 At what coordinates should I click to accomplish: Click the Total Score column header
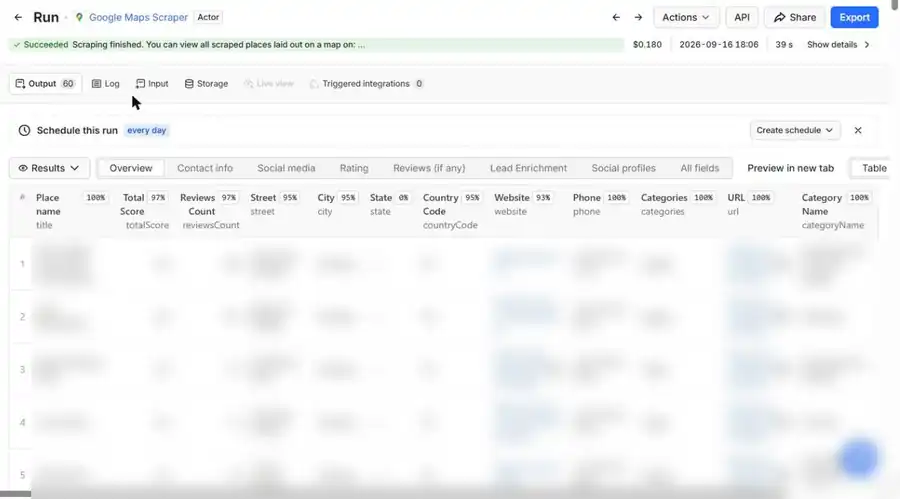click(x=143, y=211)
